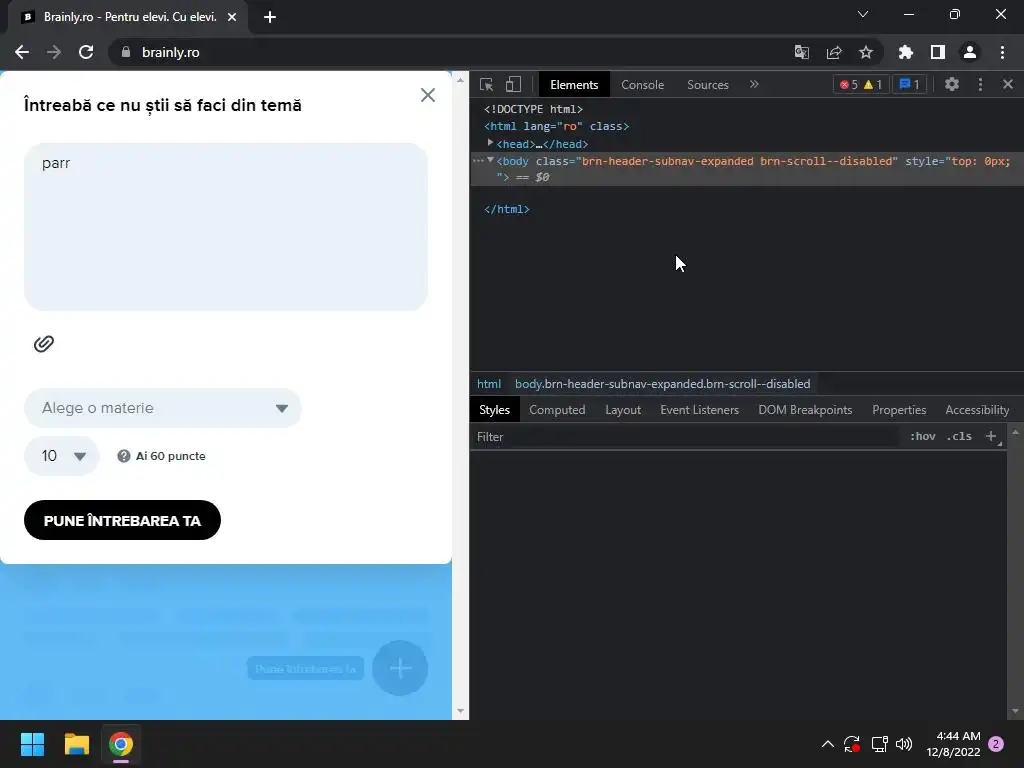Reload the page

[86, 52]
